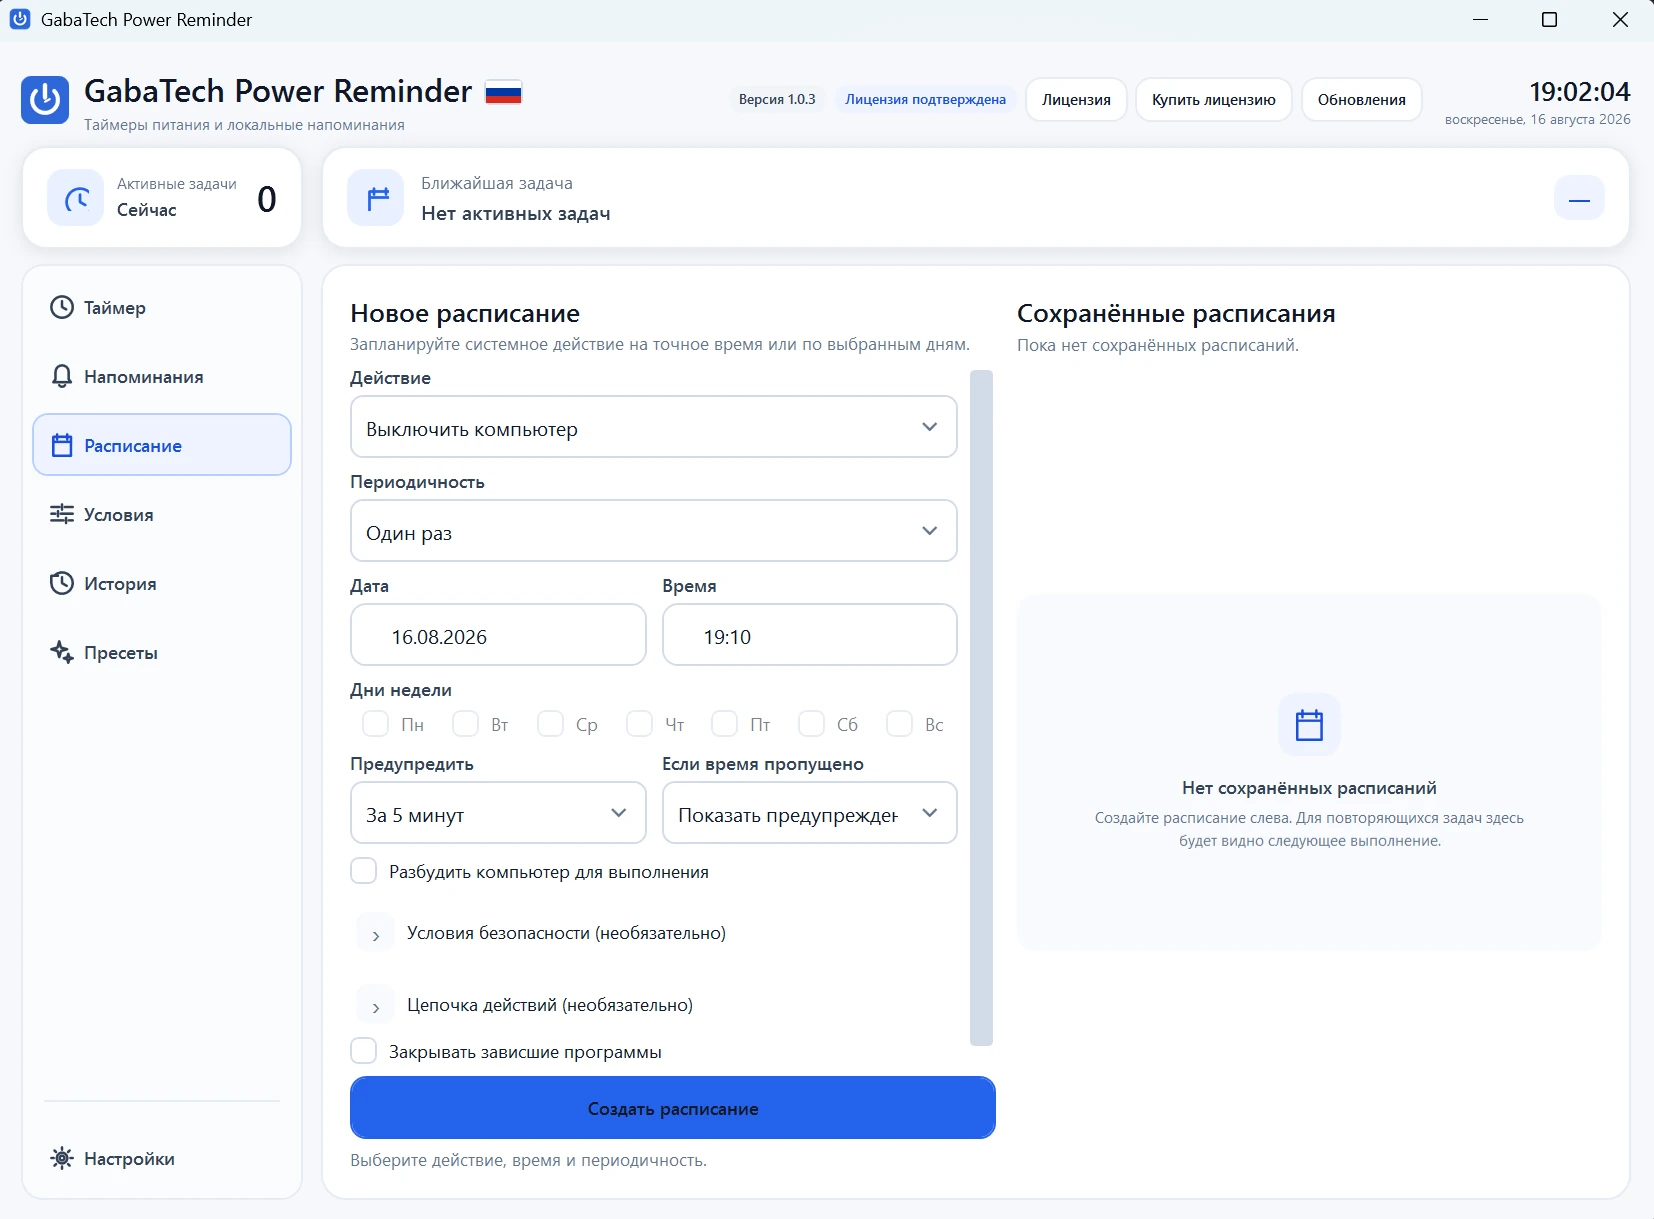Image resolution: width=1654 pixels, height=1219 pixels.
Task: Open the Действие dropdown
Action: click(x=654, y=427)
